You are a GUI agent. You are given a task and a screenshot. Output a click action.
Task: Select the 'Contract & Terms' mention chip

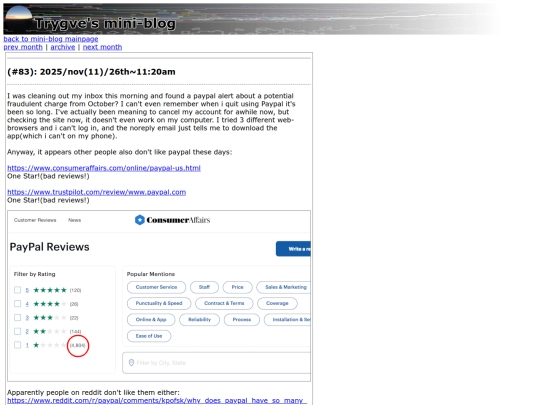point(224,303)
